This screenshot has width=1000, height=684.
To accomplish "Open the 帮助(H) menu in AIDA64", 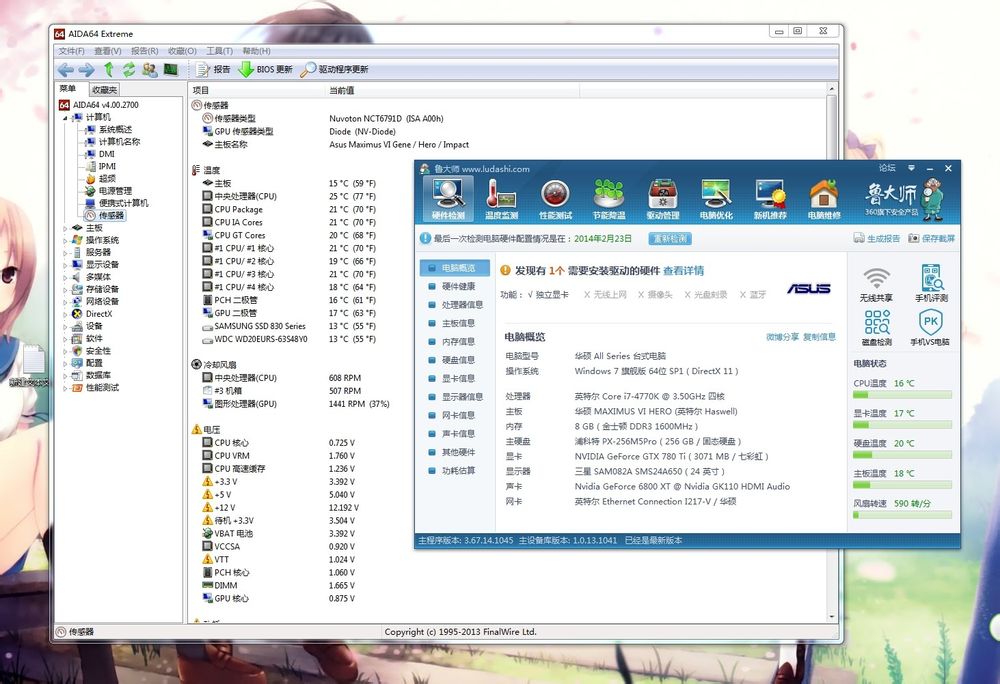I will (256, 51).
